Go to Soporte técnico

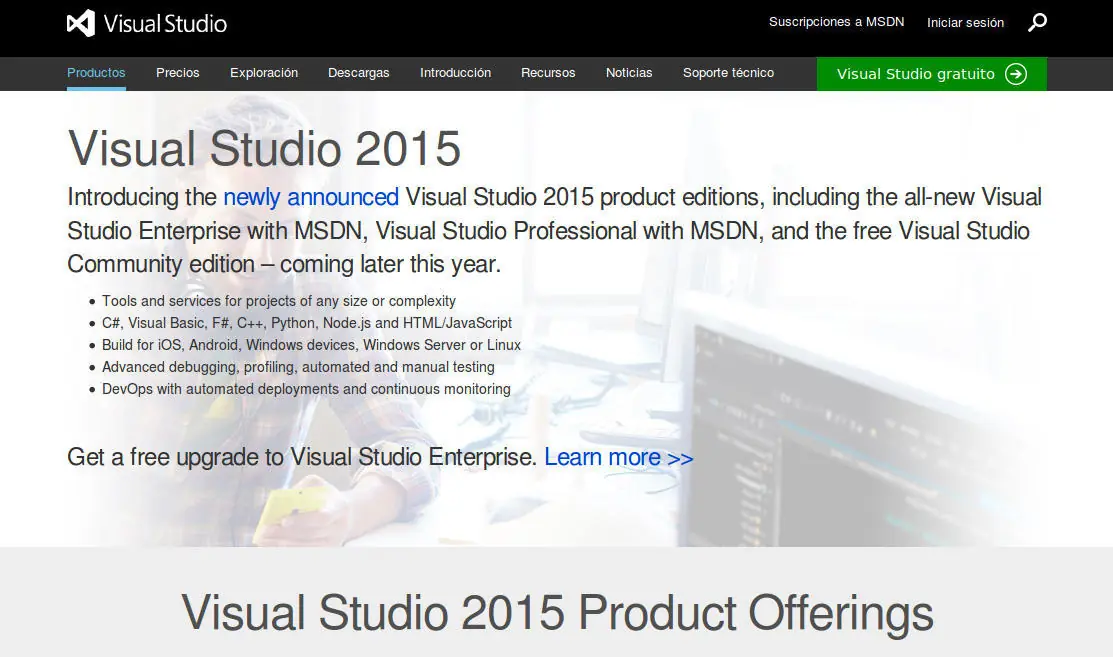[728, 72]
